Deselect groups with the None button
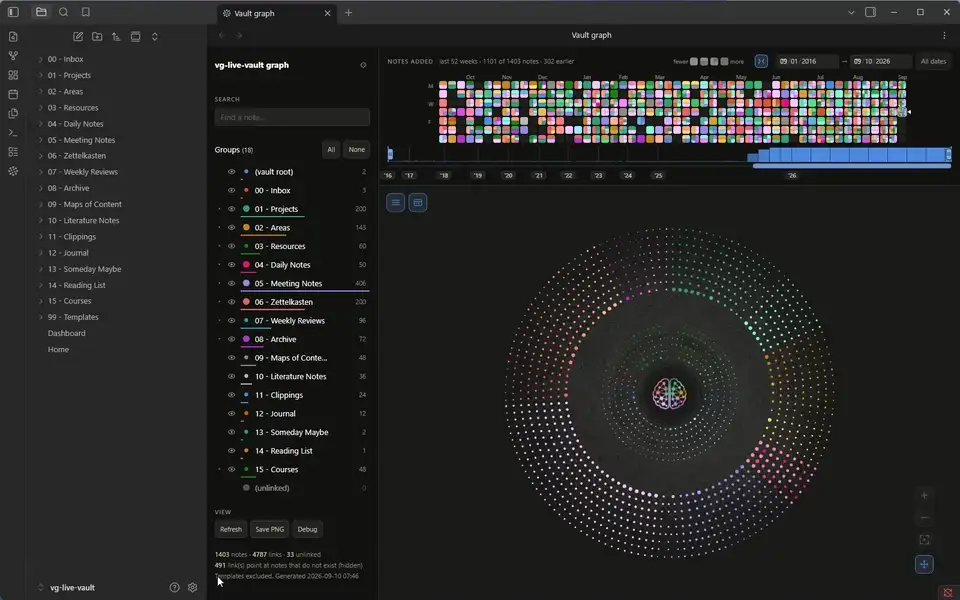This screenshot has height=600, width=960. point(356,149)
